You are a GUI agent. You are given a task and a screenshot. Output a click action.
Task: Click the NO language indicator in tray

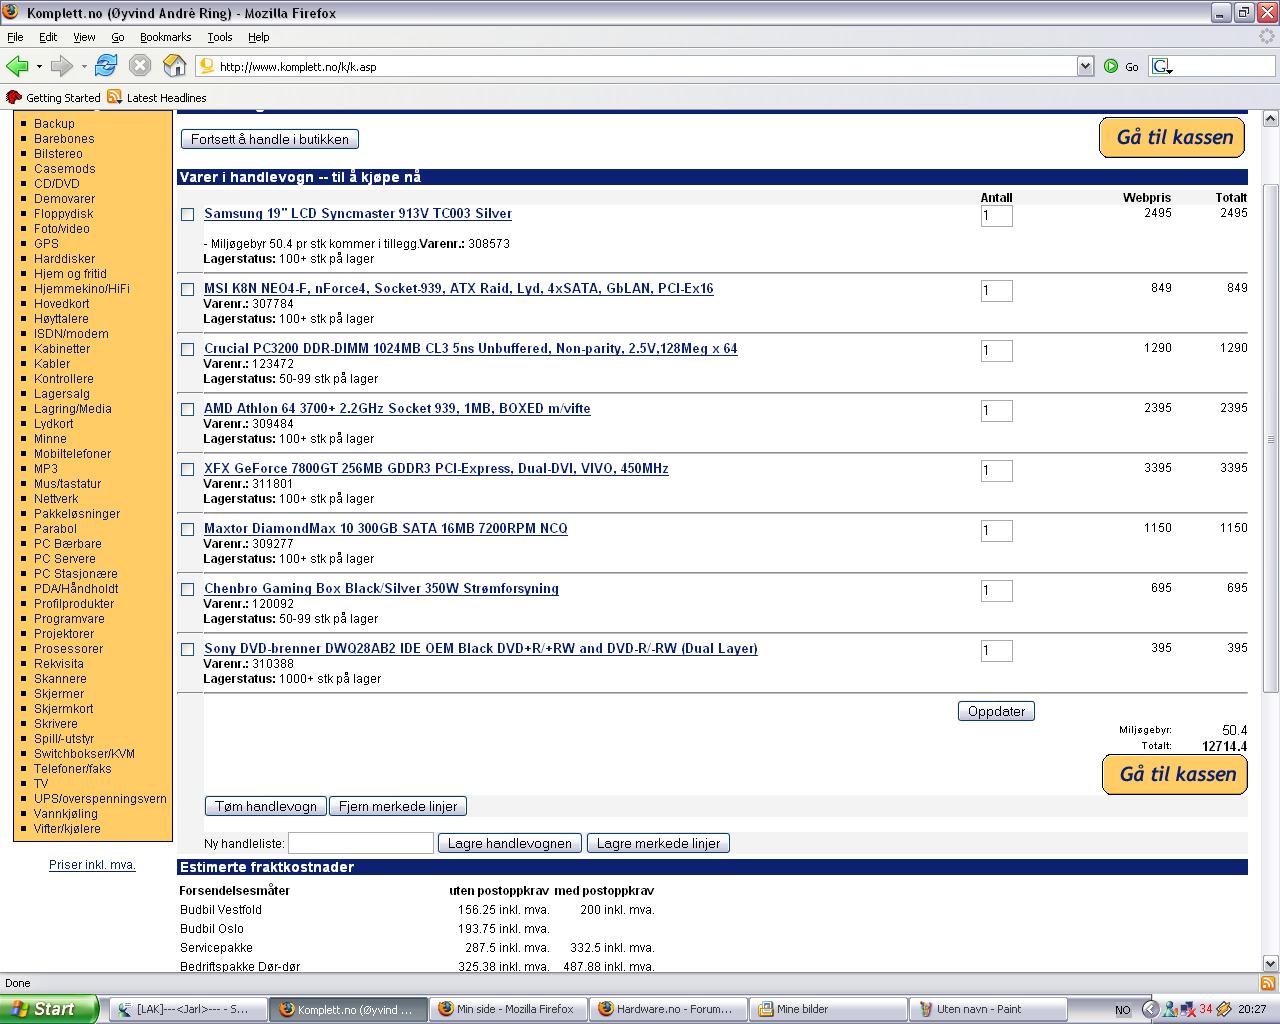(x=1122, y=1010)
